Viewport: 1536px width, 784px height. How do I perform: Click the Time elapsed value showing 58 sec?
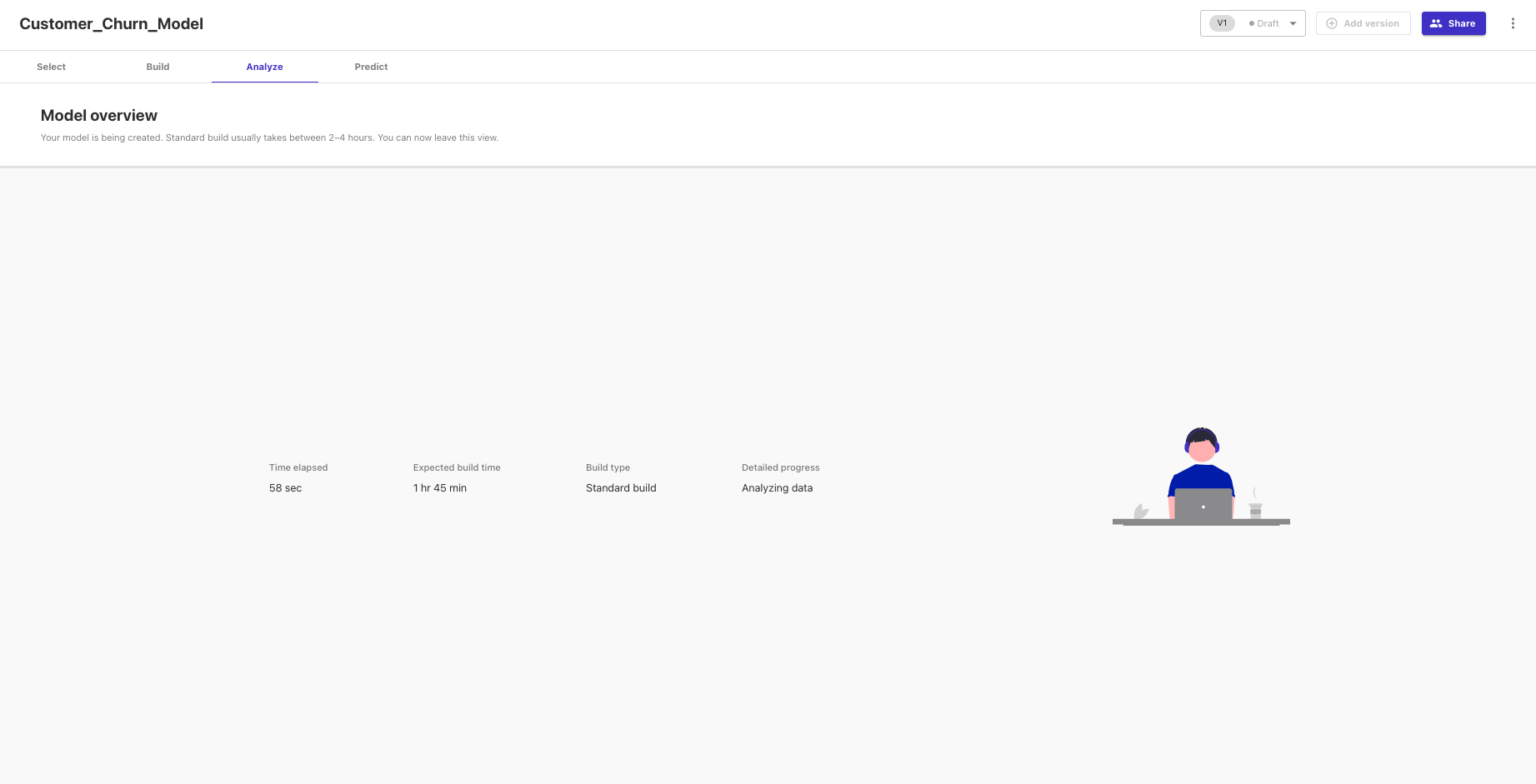pyautogui.click(x=285, y=488)
